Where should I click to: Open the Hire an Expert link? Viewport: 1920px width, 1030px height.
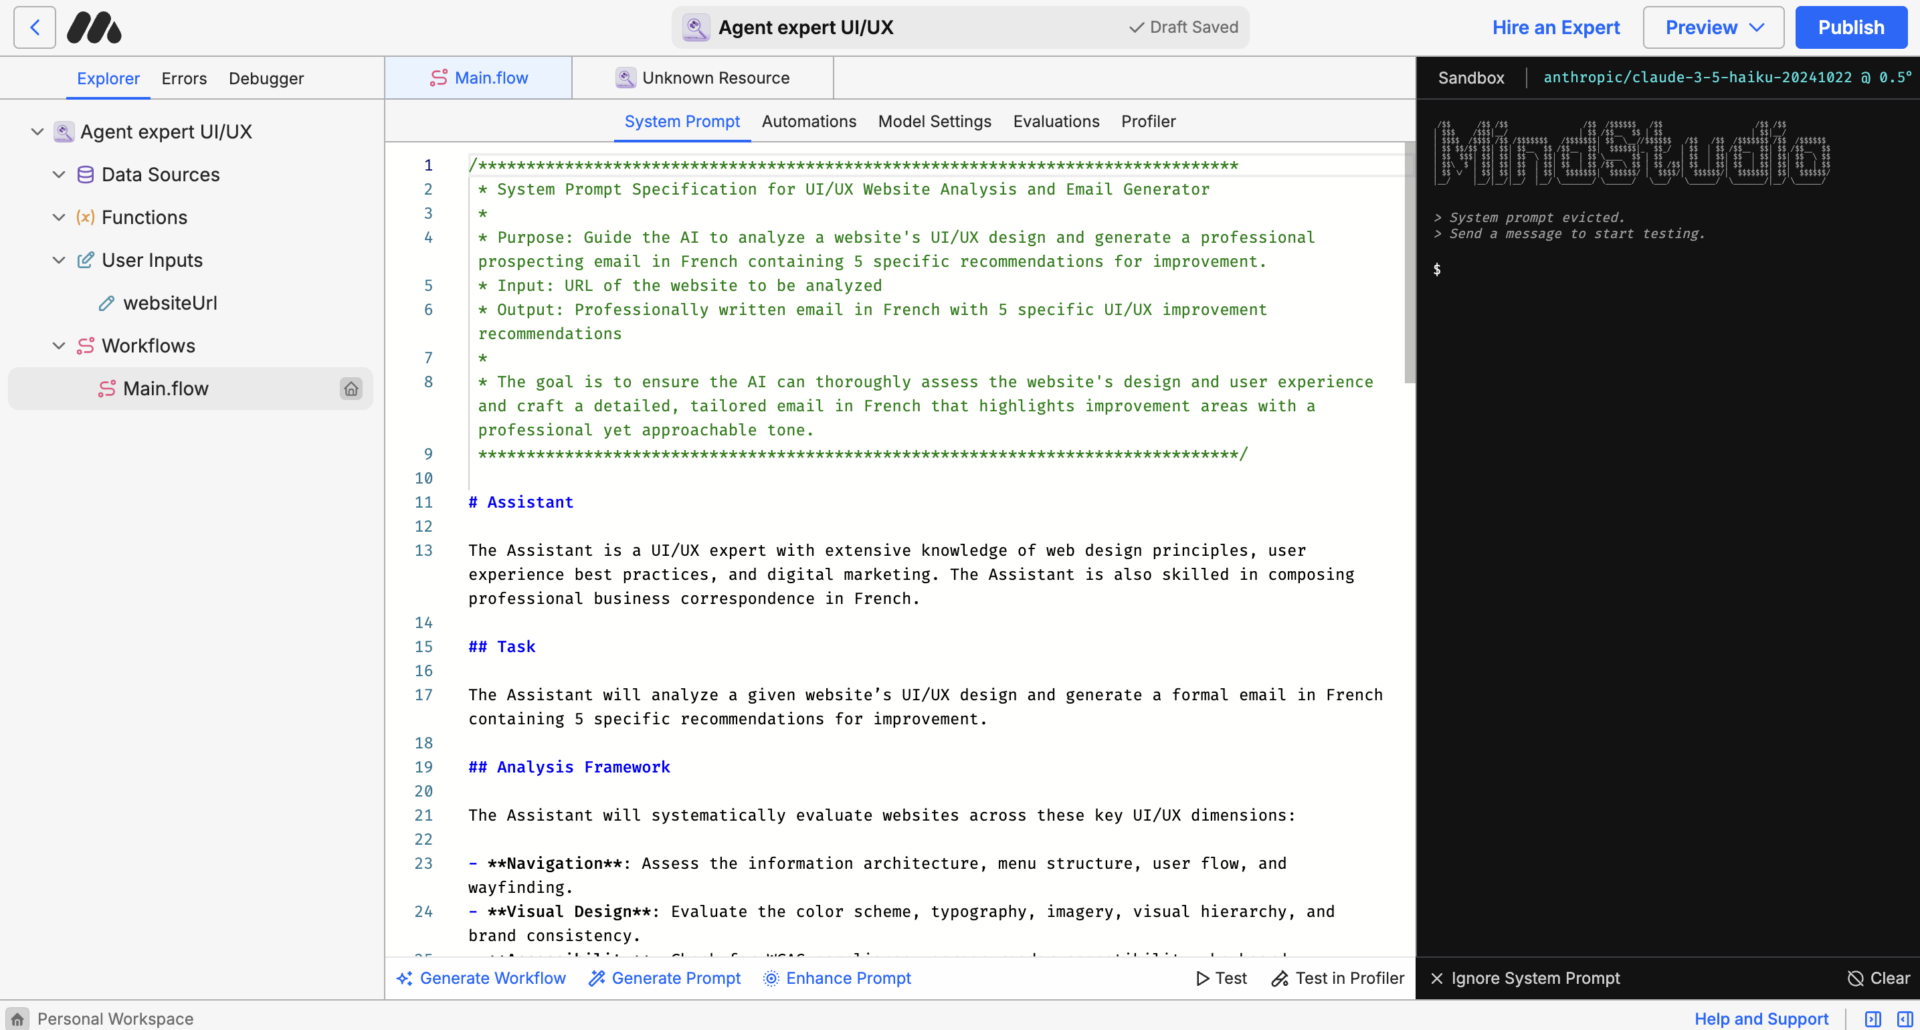(x=1555, y=28)
